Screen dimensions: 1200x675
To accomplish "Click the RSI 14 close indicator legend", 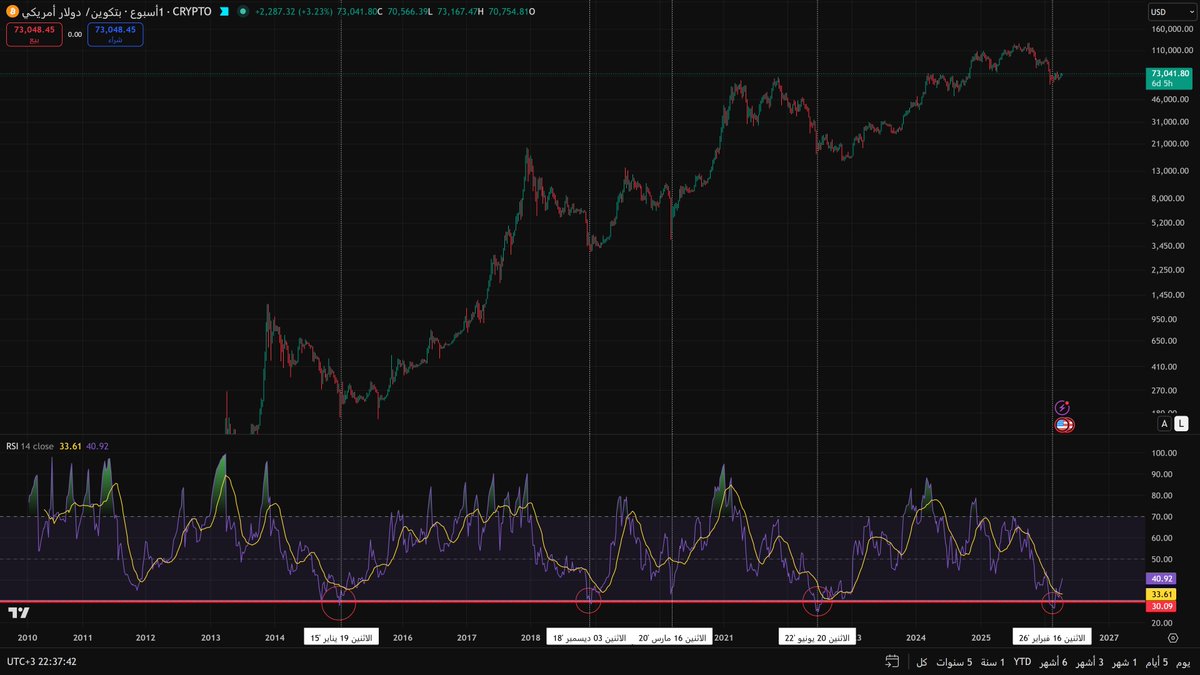I will tap(31, 446).
